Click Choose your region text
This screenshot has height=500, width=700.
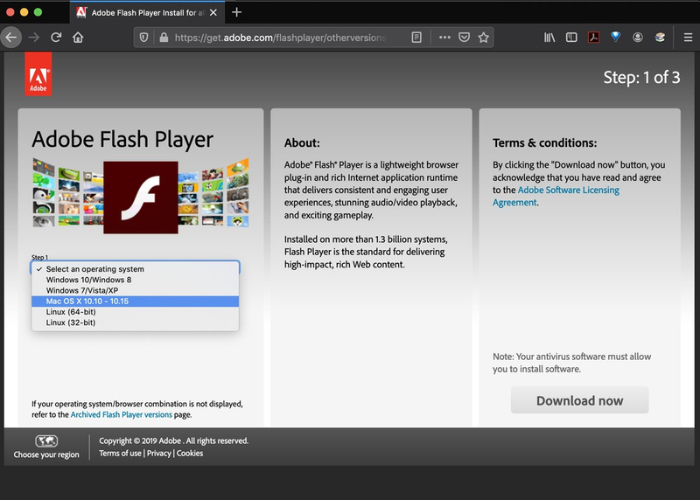[x=46, y=454]
